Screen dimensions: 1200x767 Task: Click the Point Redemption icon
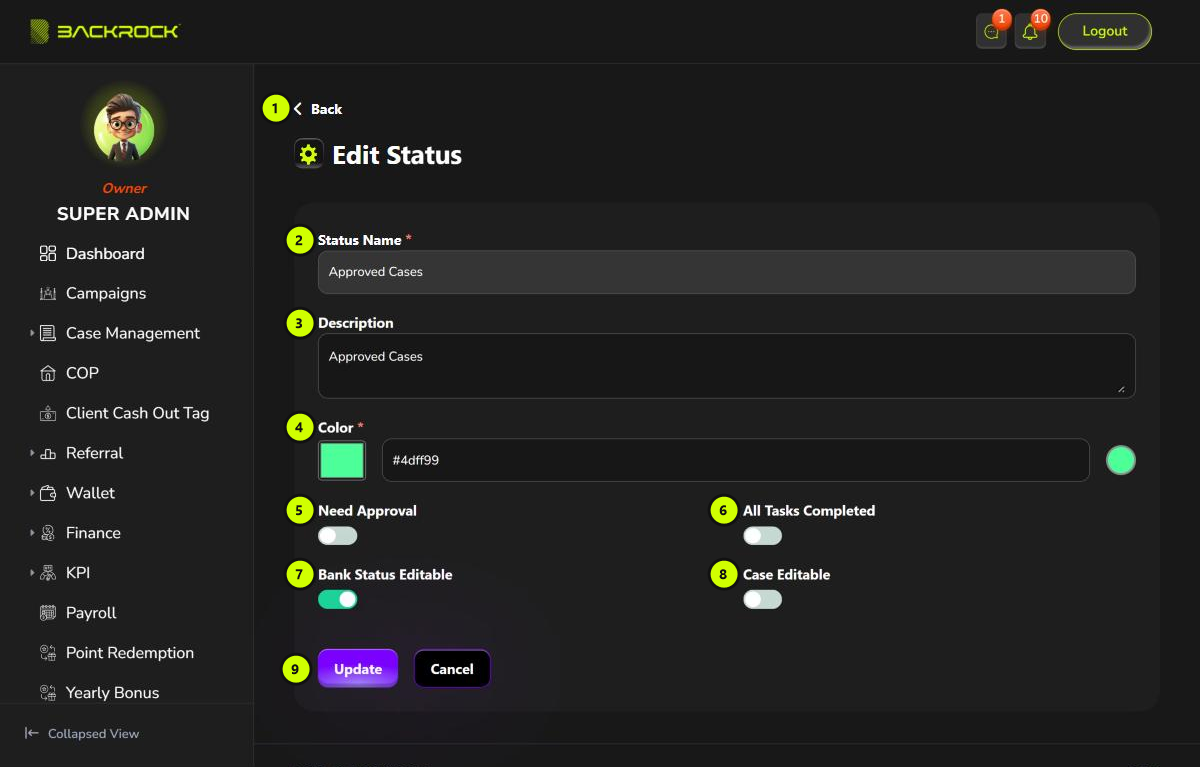point(48,654)
